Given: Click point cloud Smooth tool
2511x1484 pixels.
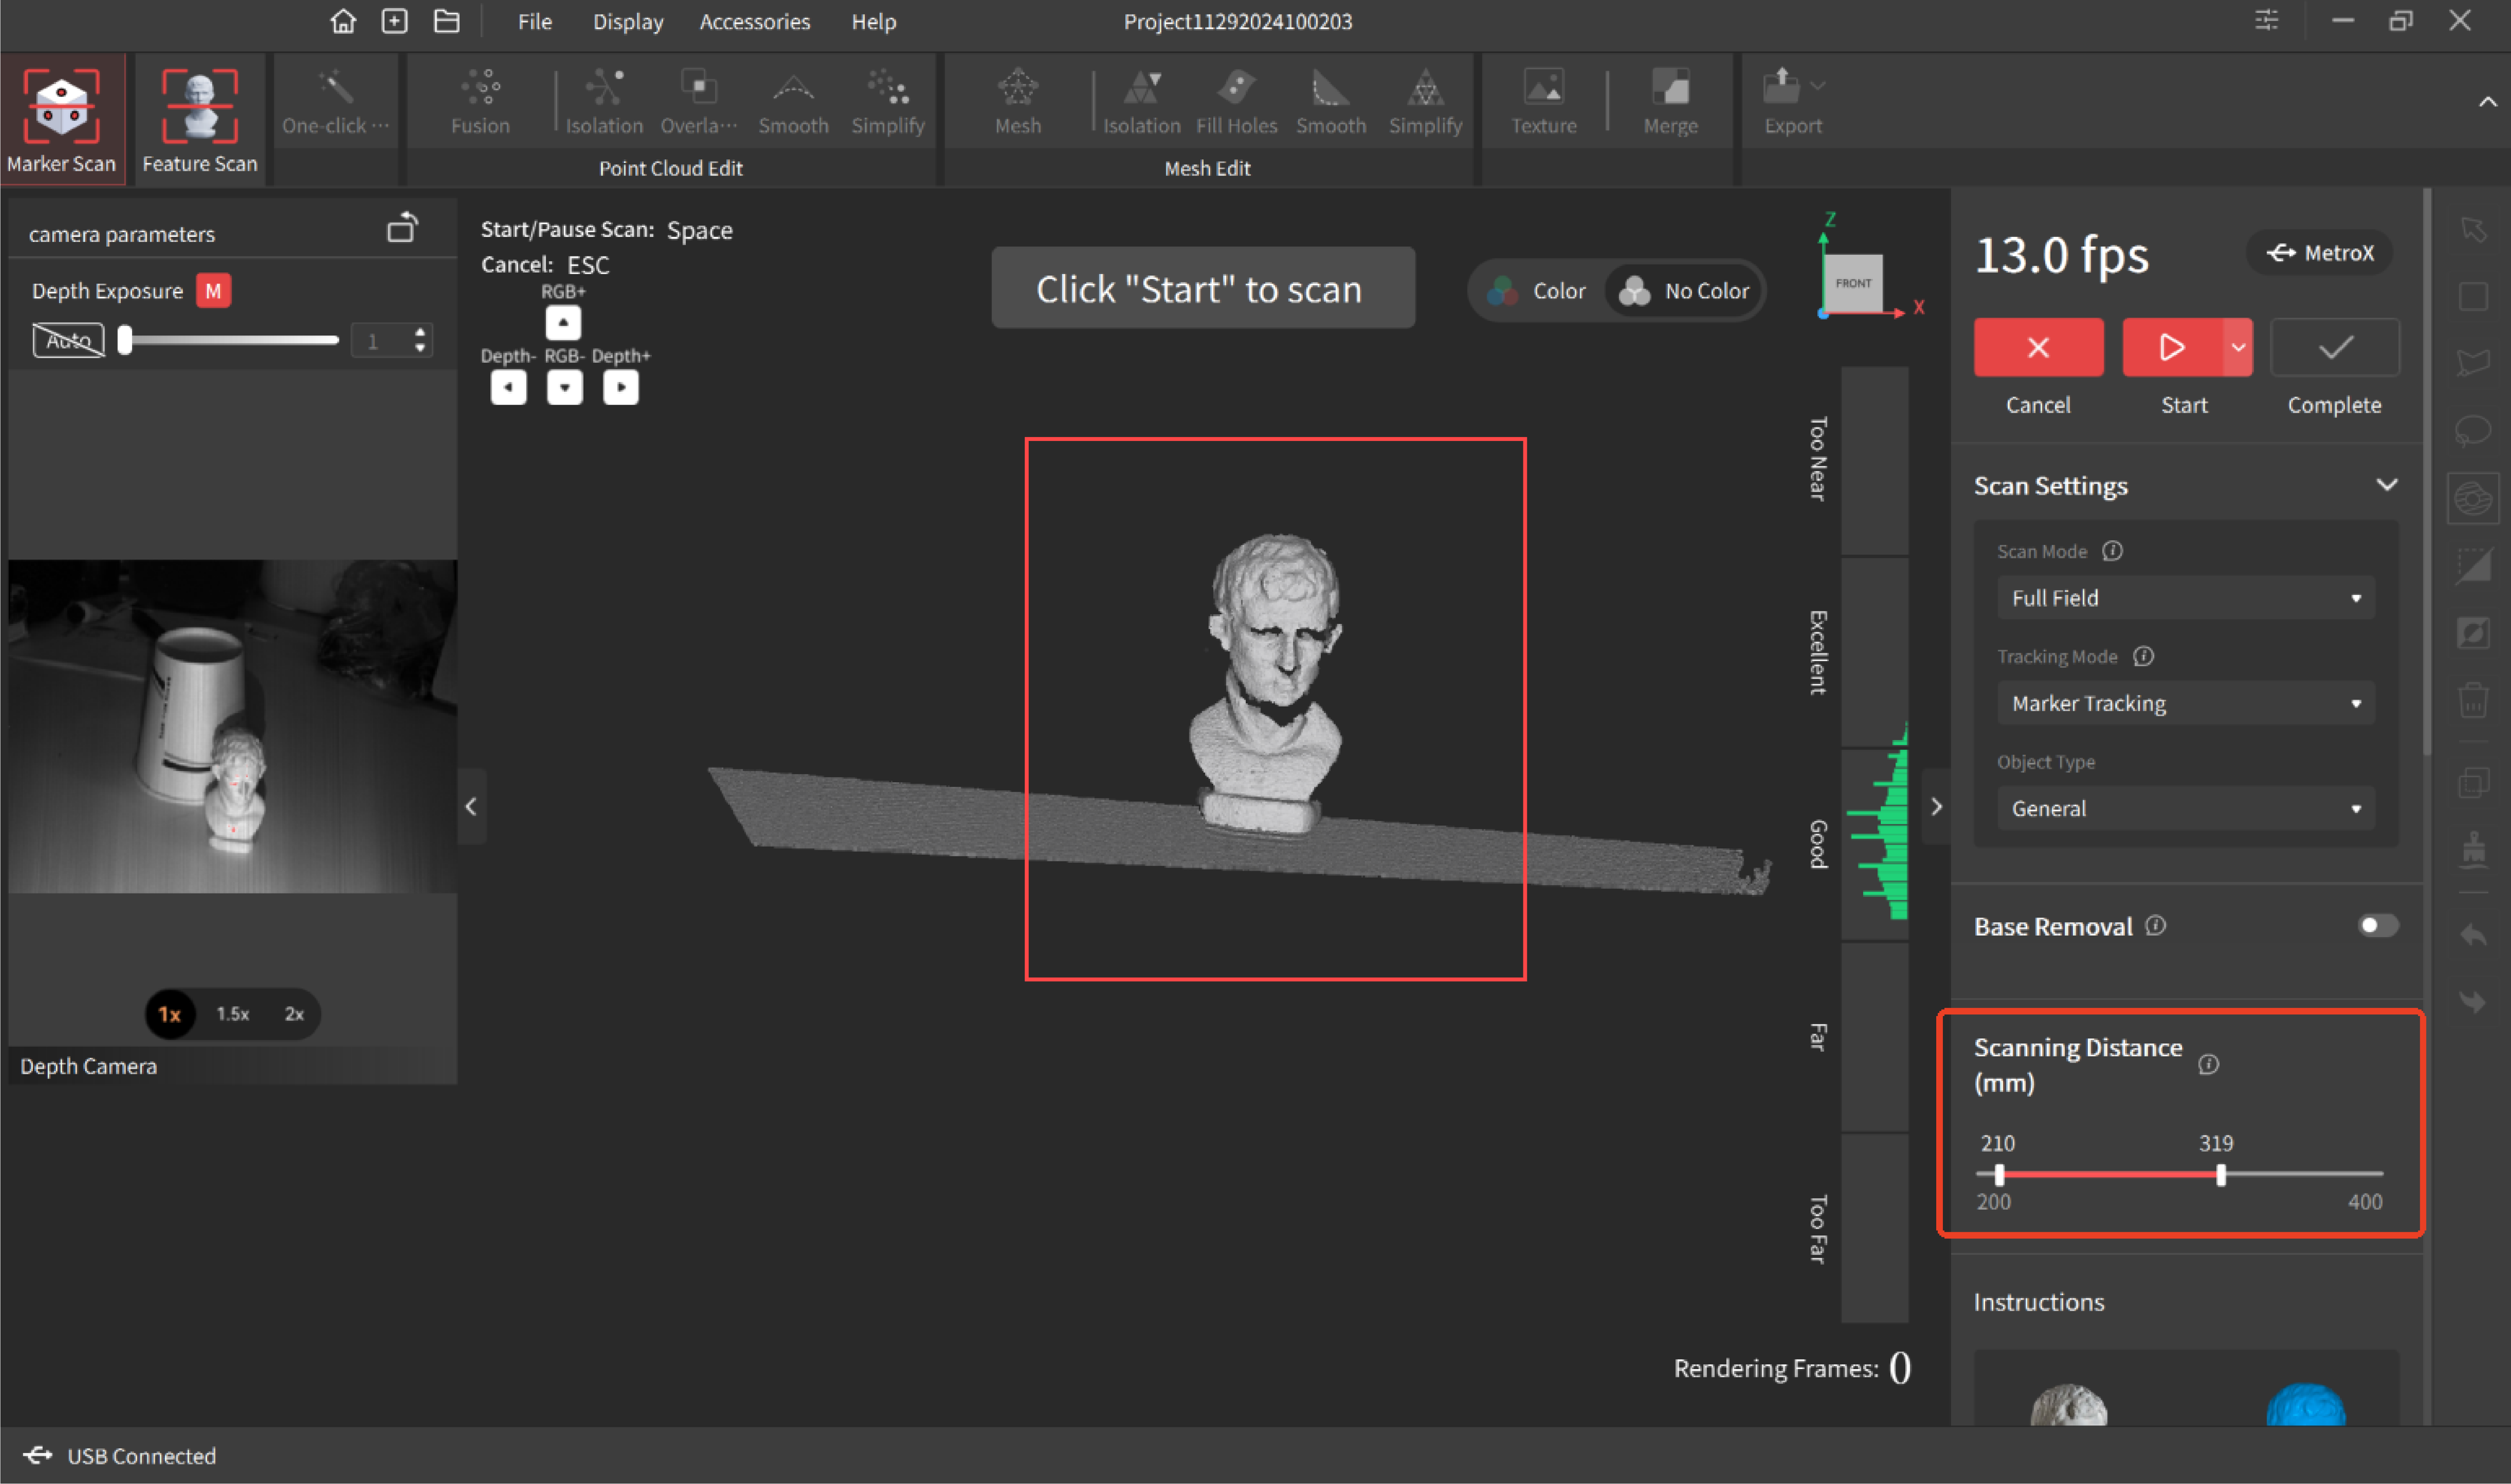Looking at the screenshot, I should [x=793, y=101].
